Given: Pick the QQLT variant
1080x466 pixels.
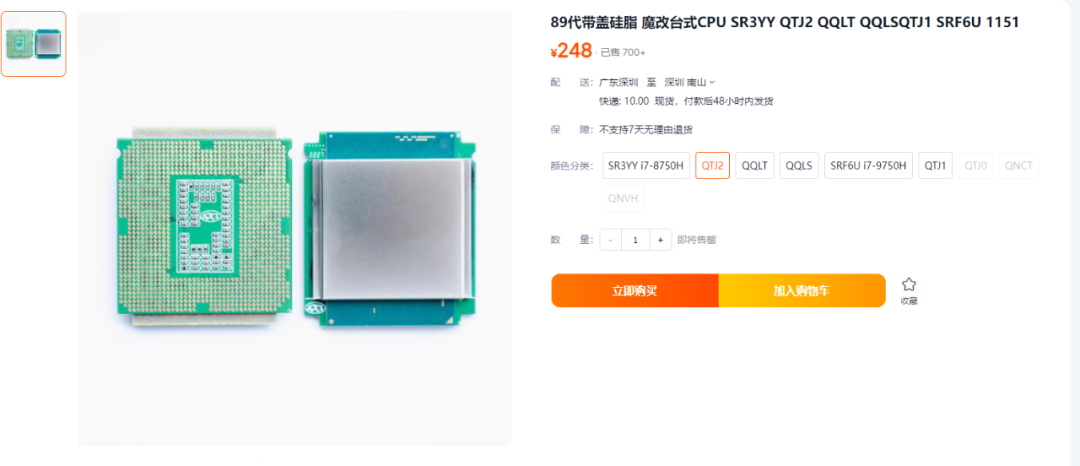Looking at the screenshot, I should [755, 165].
